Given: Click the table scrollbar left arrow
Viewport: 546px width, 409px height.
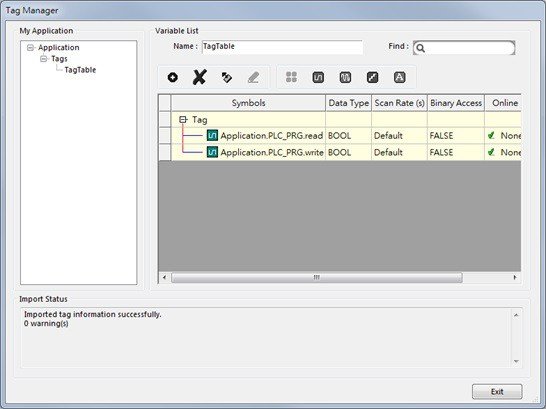Looking at the screenshot, I should 164,277.
